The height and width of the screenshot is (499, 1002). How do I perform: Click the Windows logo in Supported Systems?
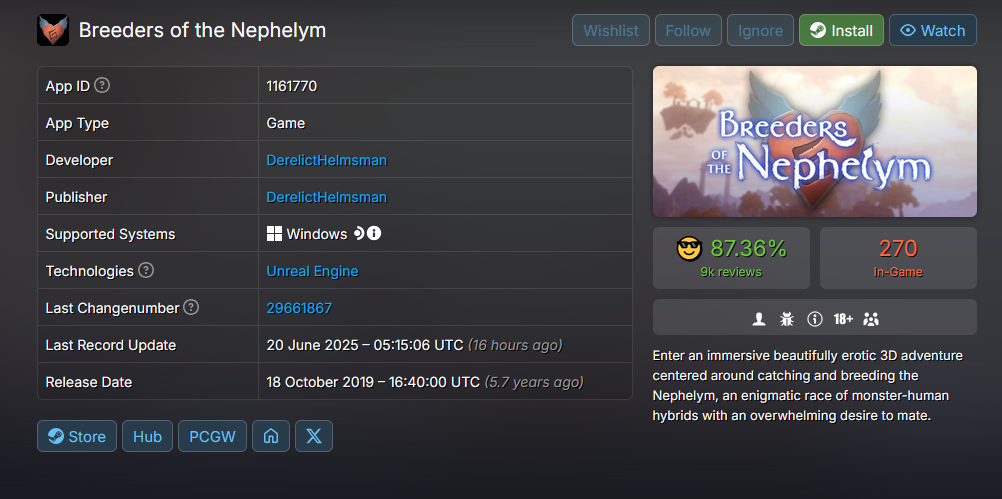[x=274, y=234]
